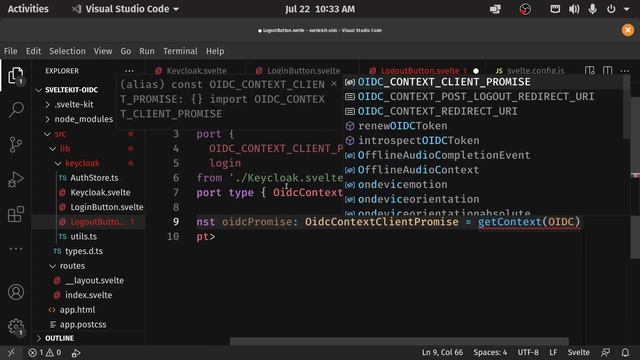Open index.svelte in the explorer
640x360 pixels.
click(x=89, y=295)
